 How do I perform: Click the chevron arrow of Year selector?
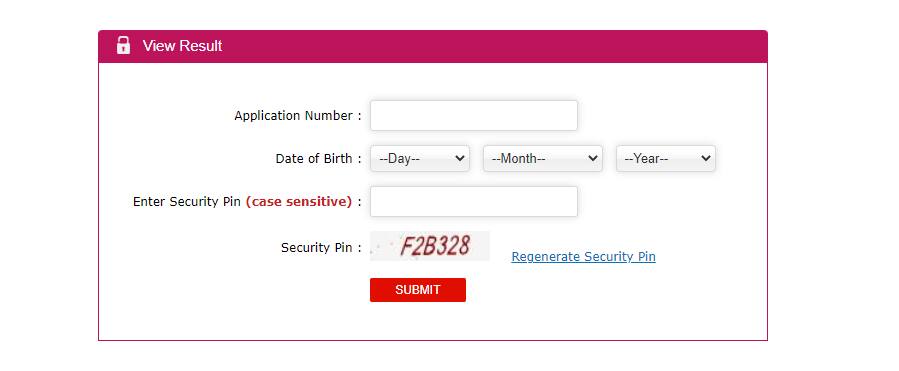[705, 158]
